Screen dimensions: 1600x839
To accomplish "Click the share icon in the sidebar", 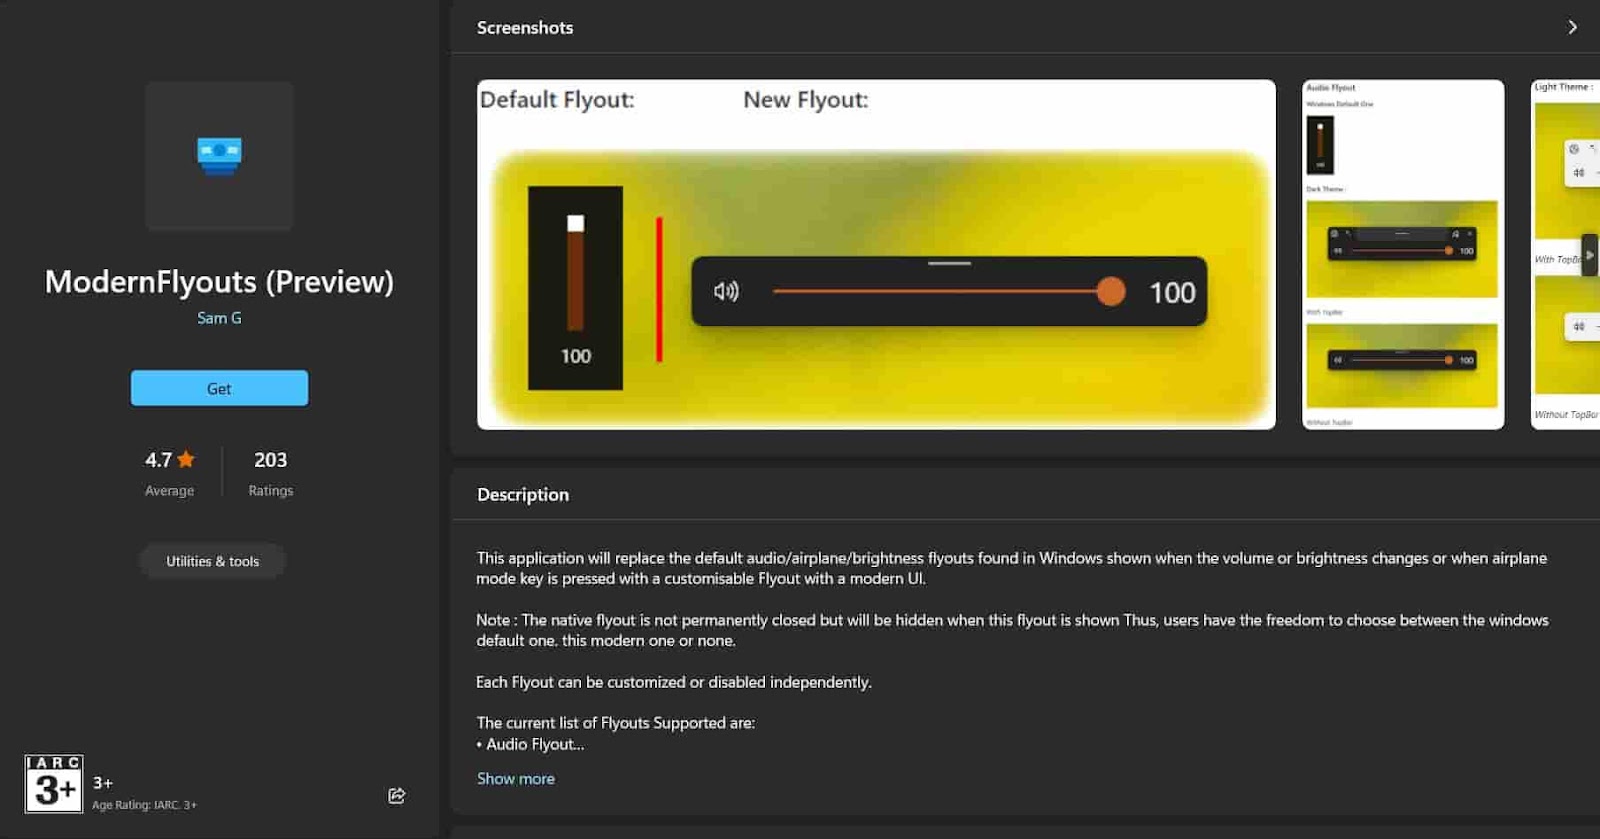I will coord(397,795).
